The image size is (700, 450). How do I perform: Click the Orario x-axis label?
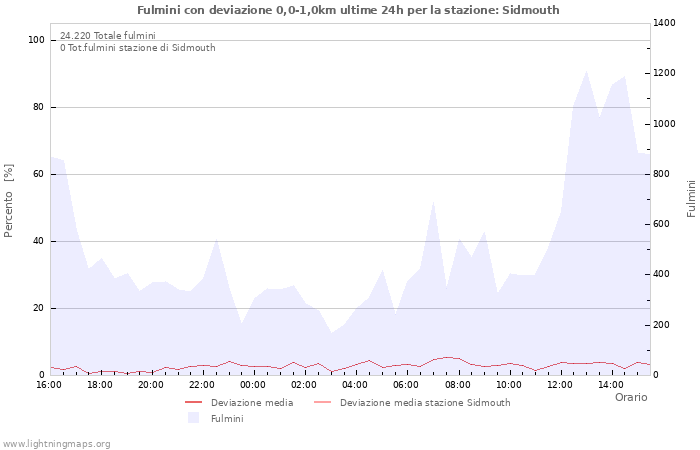[630, 397]
